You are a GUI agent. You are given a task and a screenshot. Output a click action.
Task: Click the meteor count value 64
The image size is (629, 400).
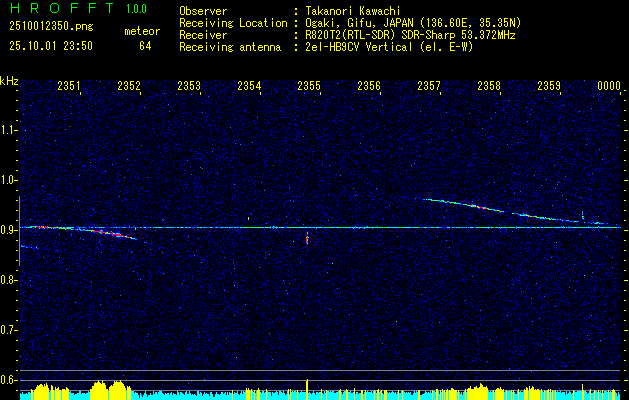[x=145, y=46]
